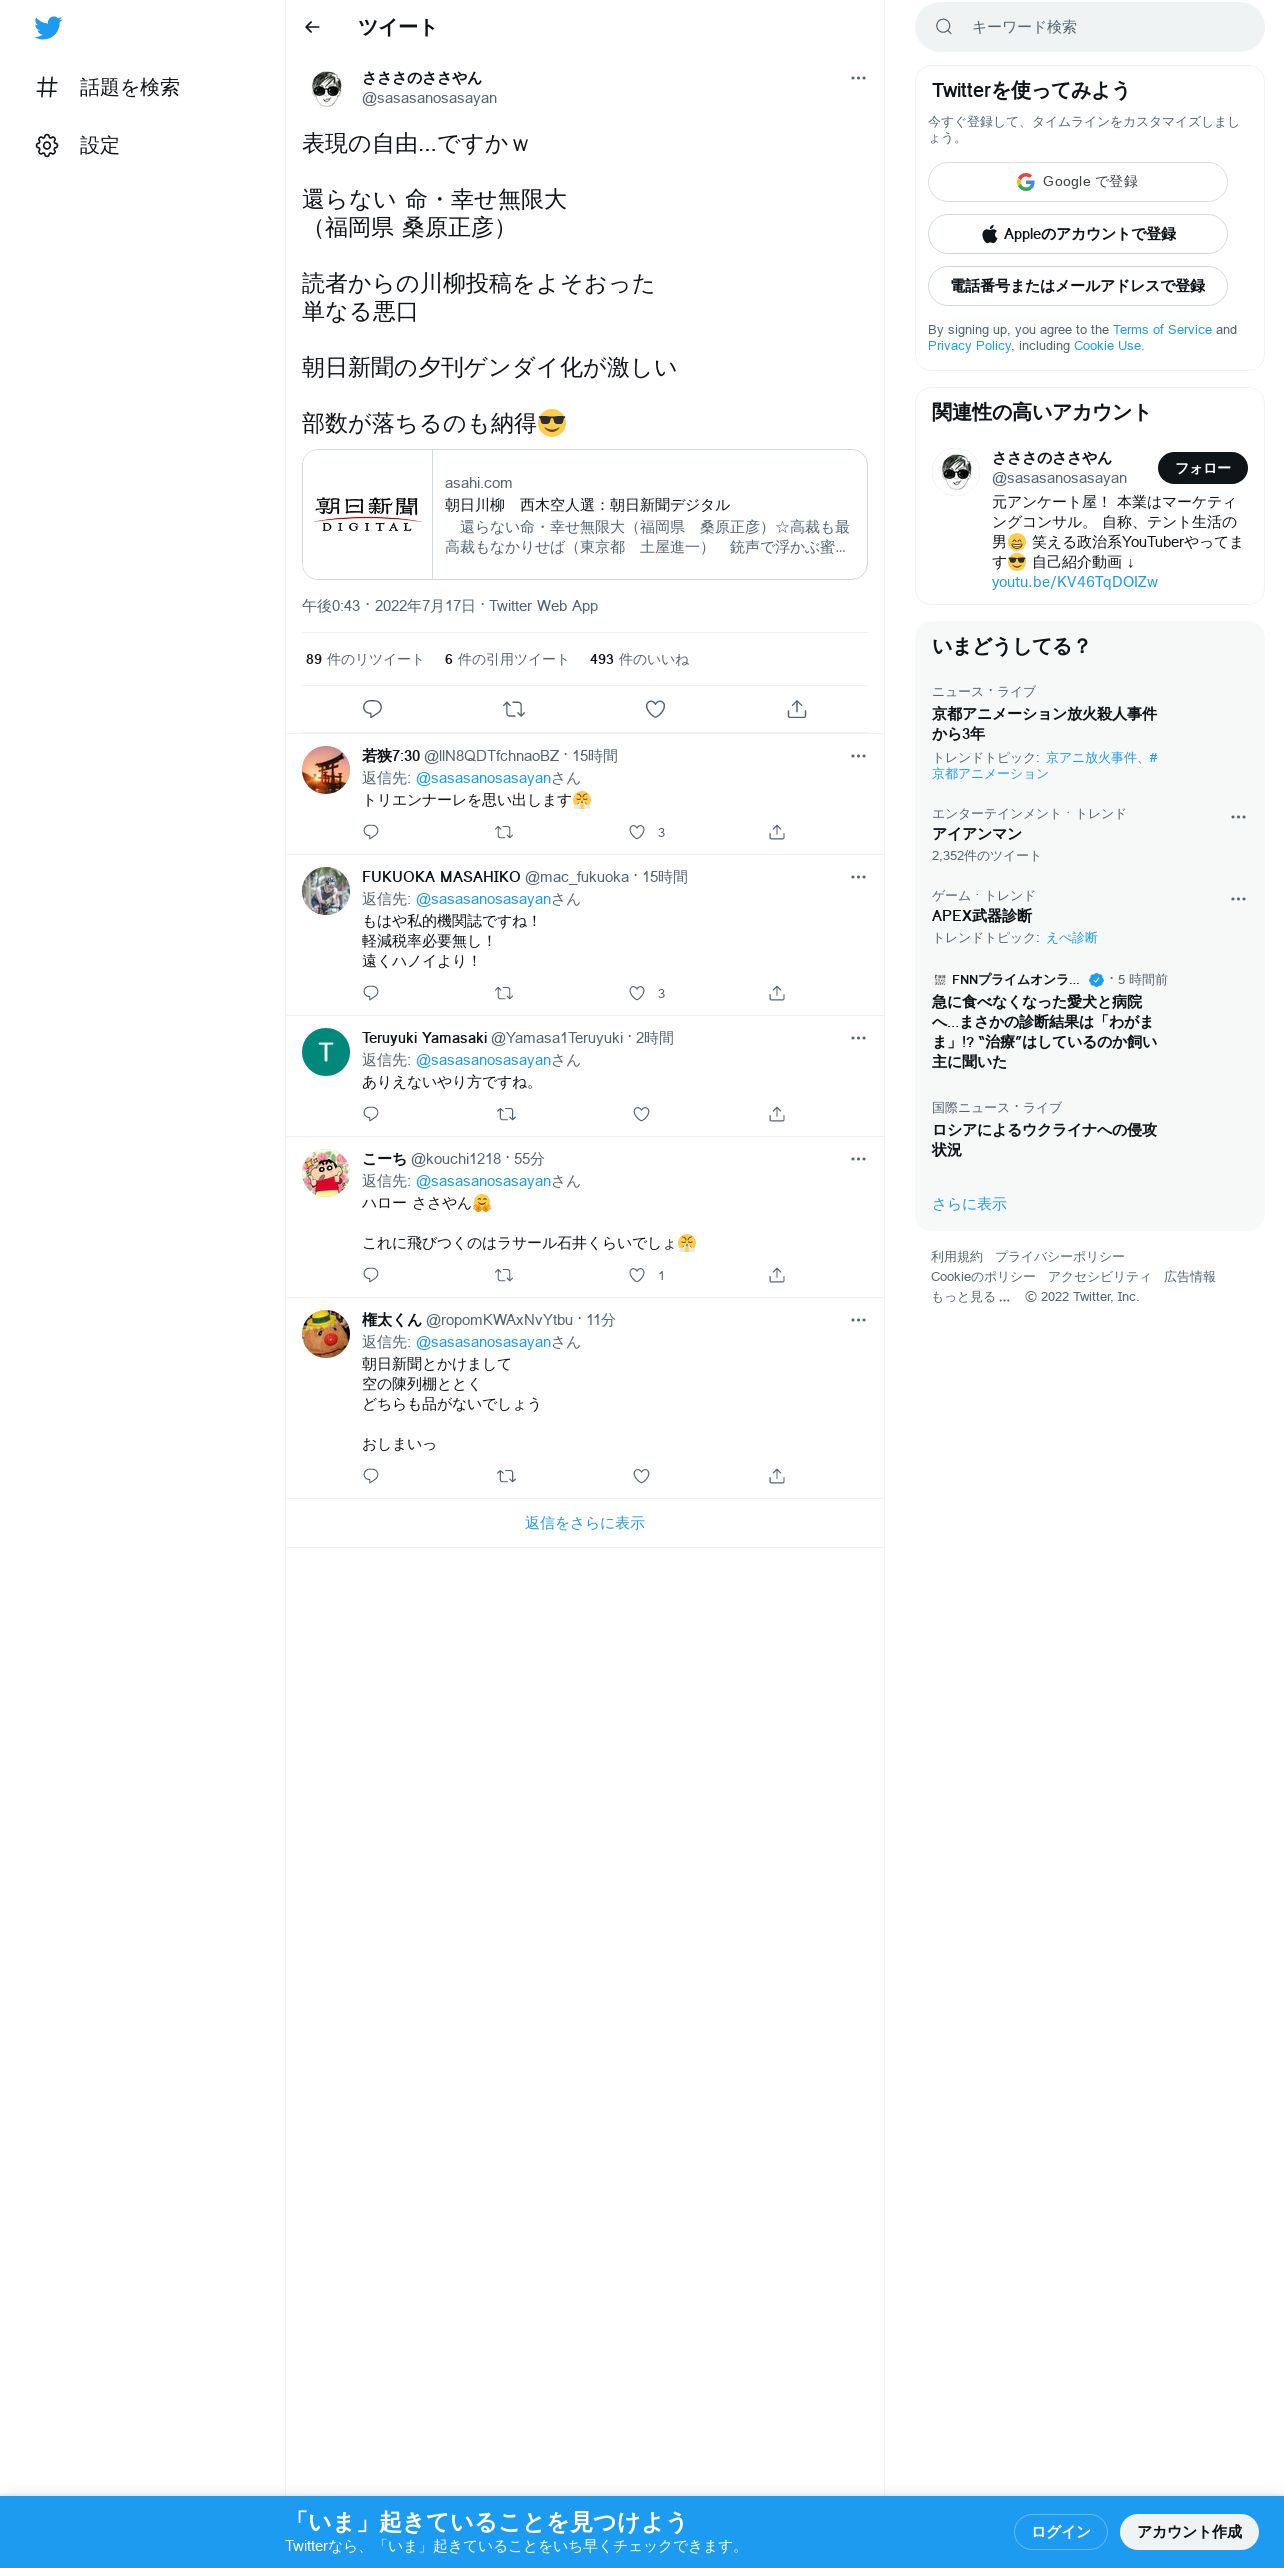
Task: Click the Twitter bird logo
Action: tap(48, 28)
